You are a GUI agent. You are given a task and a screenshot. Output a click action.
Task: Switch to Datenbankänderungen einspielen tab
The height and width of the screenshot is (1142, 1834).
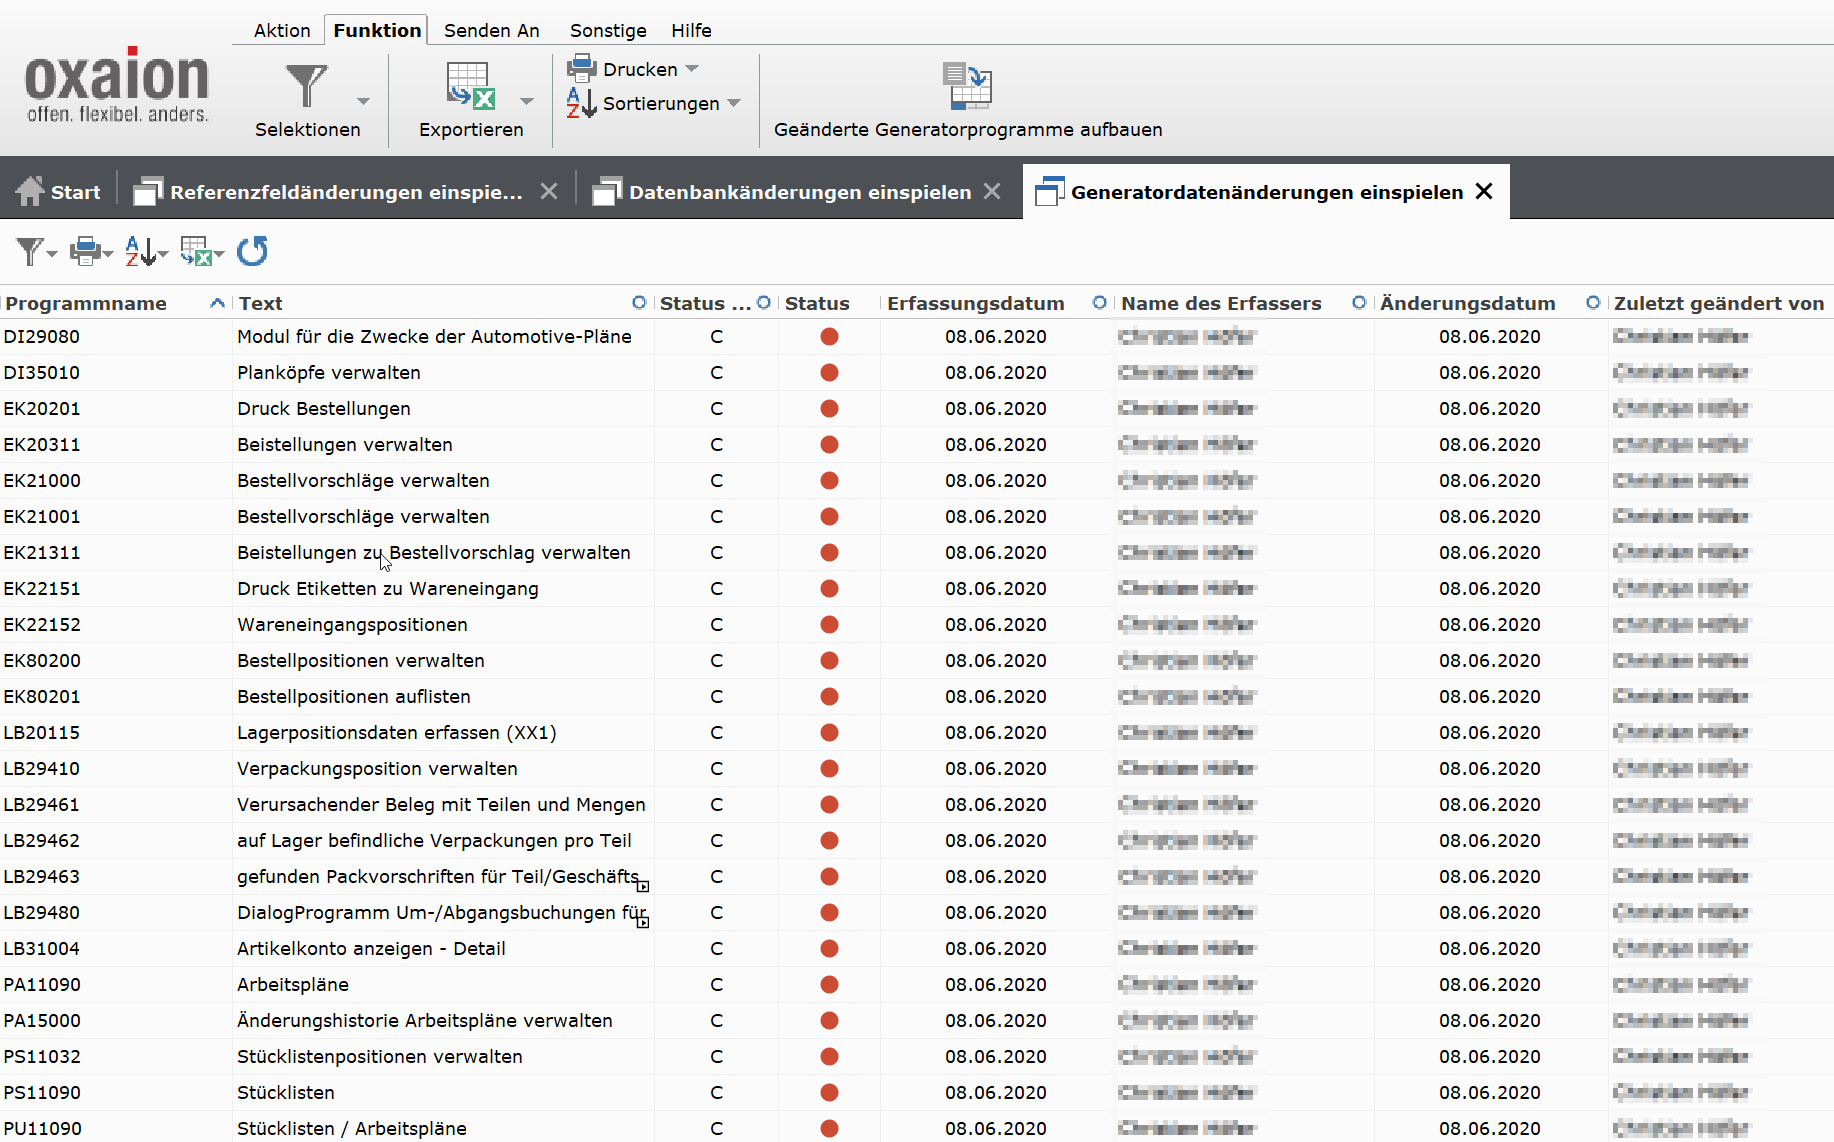point(799,192)
